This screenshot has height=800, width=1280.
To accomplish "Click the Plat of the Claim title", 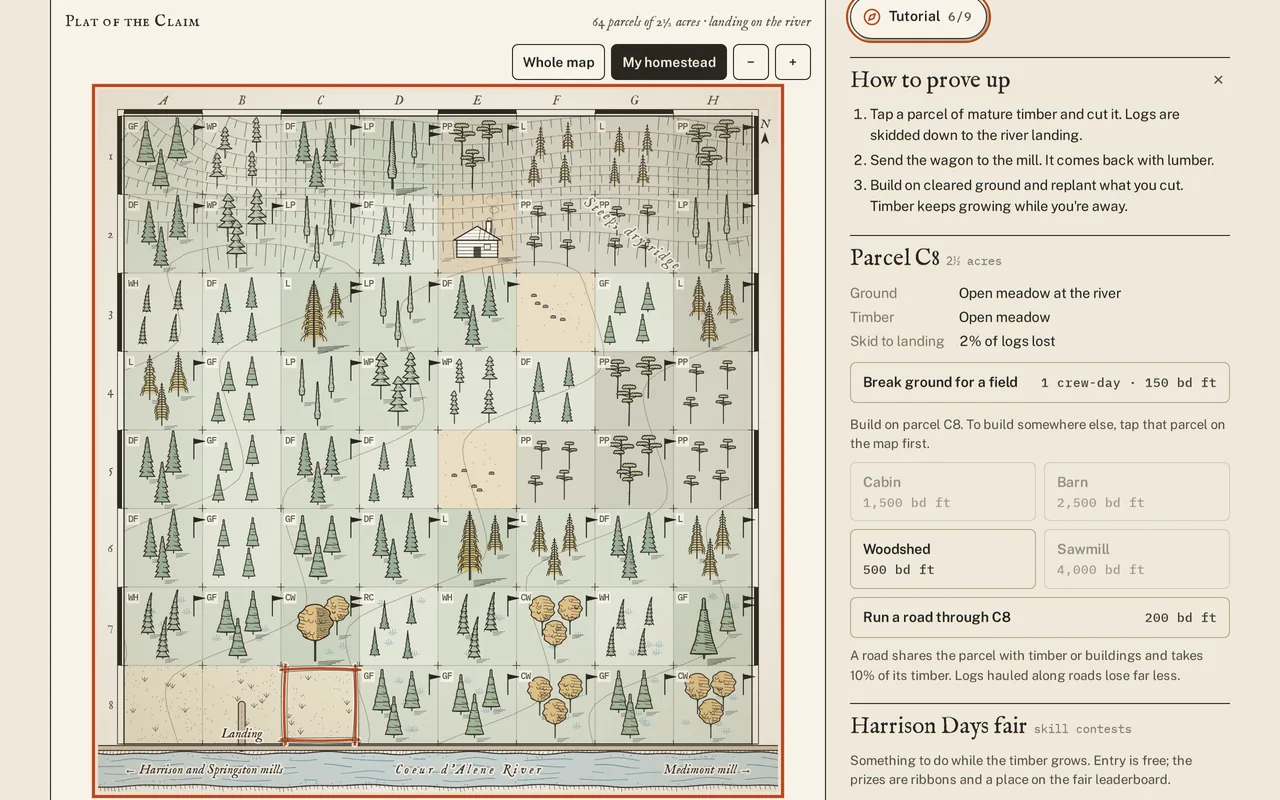I will point(132,21).
